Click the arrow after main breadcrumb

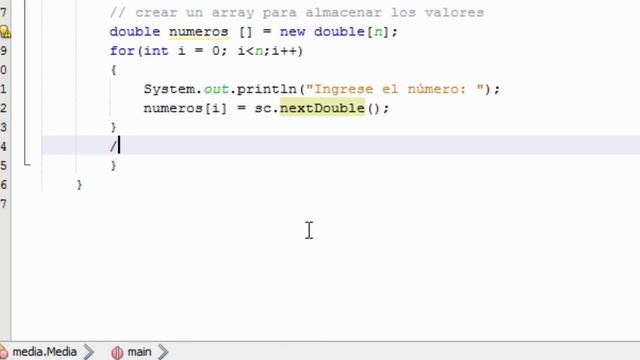click(163, 352)
